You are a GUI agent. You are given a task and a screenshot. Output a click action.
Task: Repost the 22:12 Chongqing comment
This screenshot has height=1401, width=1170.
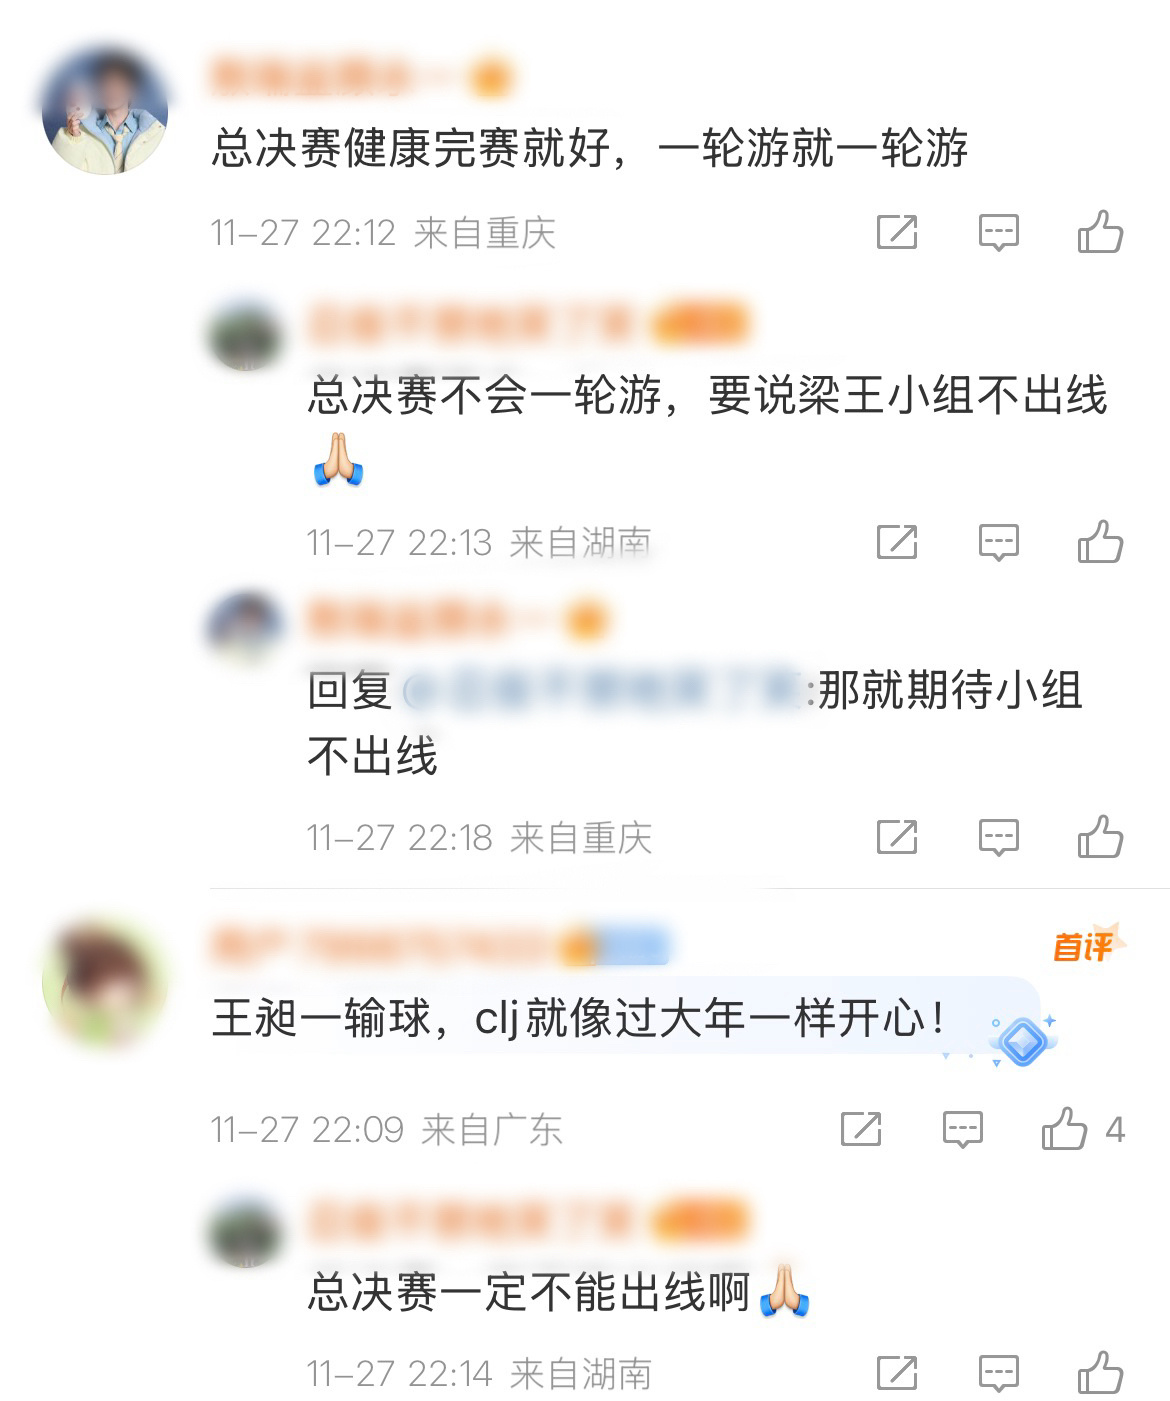(897, 232)
